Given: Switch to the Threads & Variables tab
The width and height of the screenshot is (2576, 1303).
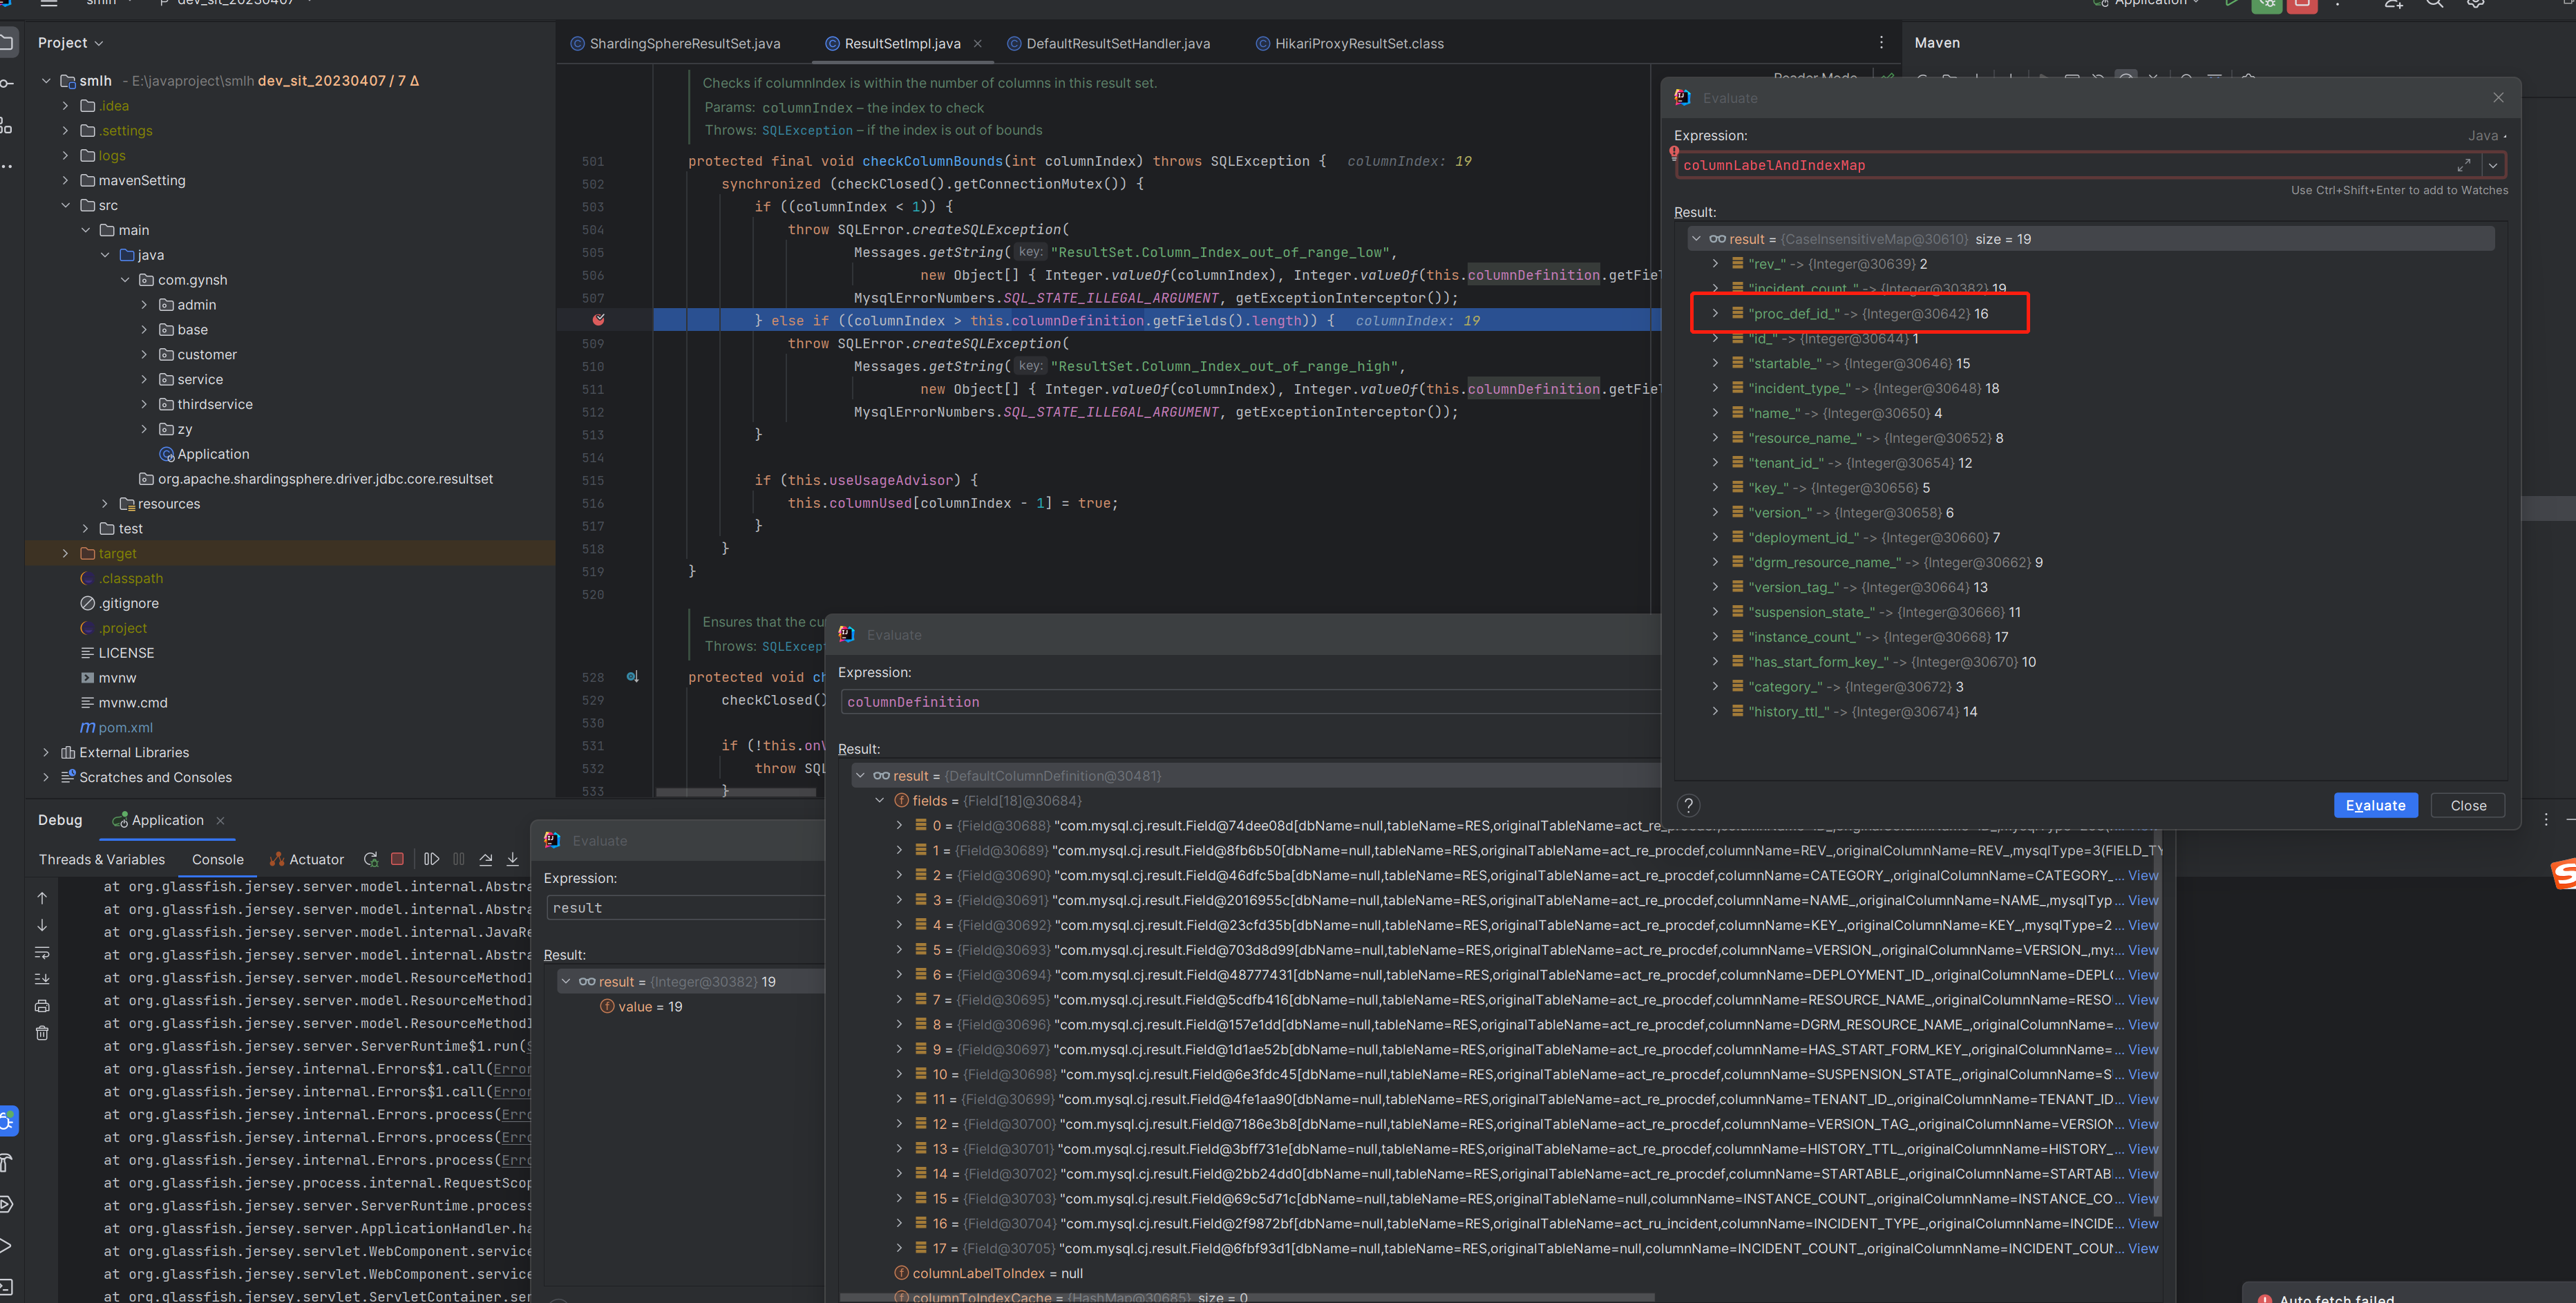Looking at the screenshot, I should [102, 859].
